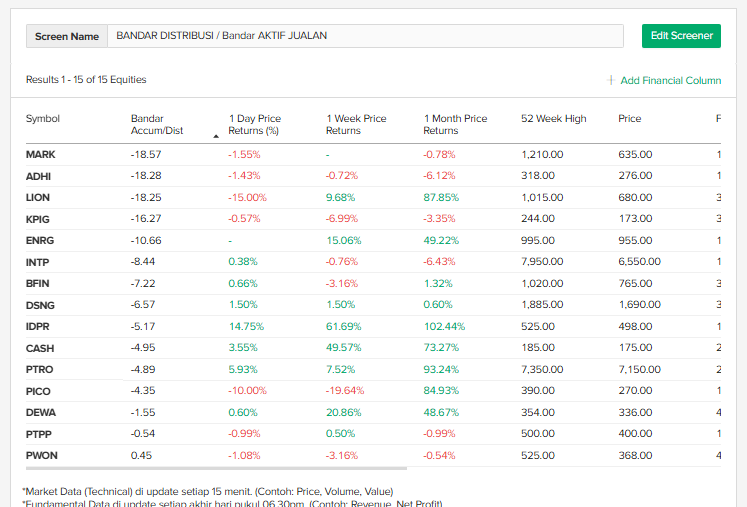Click the Screen Name input field
Viewport: 747px width, 507px height.
pos(365,36)
